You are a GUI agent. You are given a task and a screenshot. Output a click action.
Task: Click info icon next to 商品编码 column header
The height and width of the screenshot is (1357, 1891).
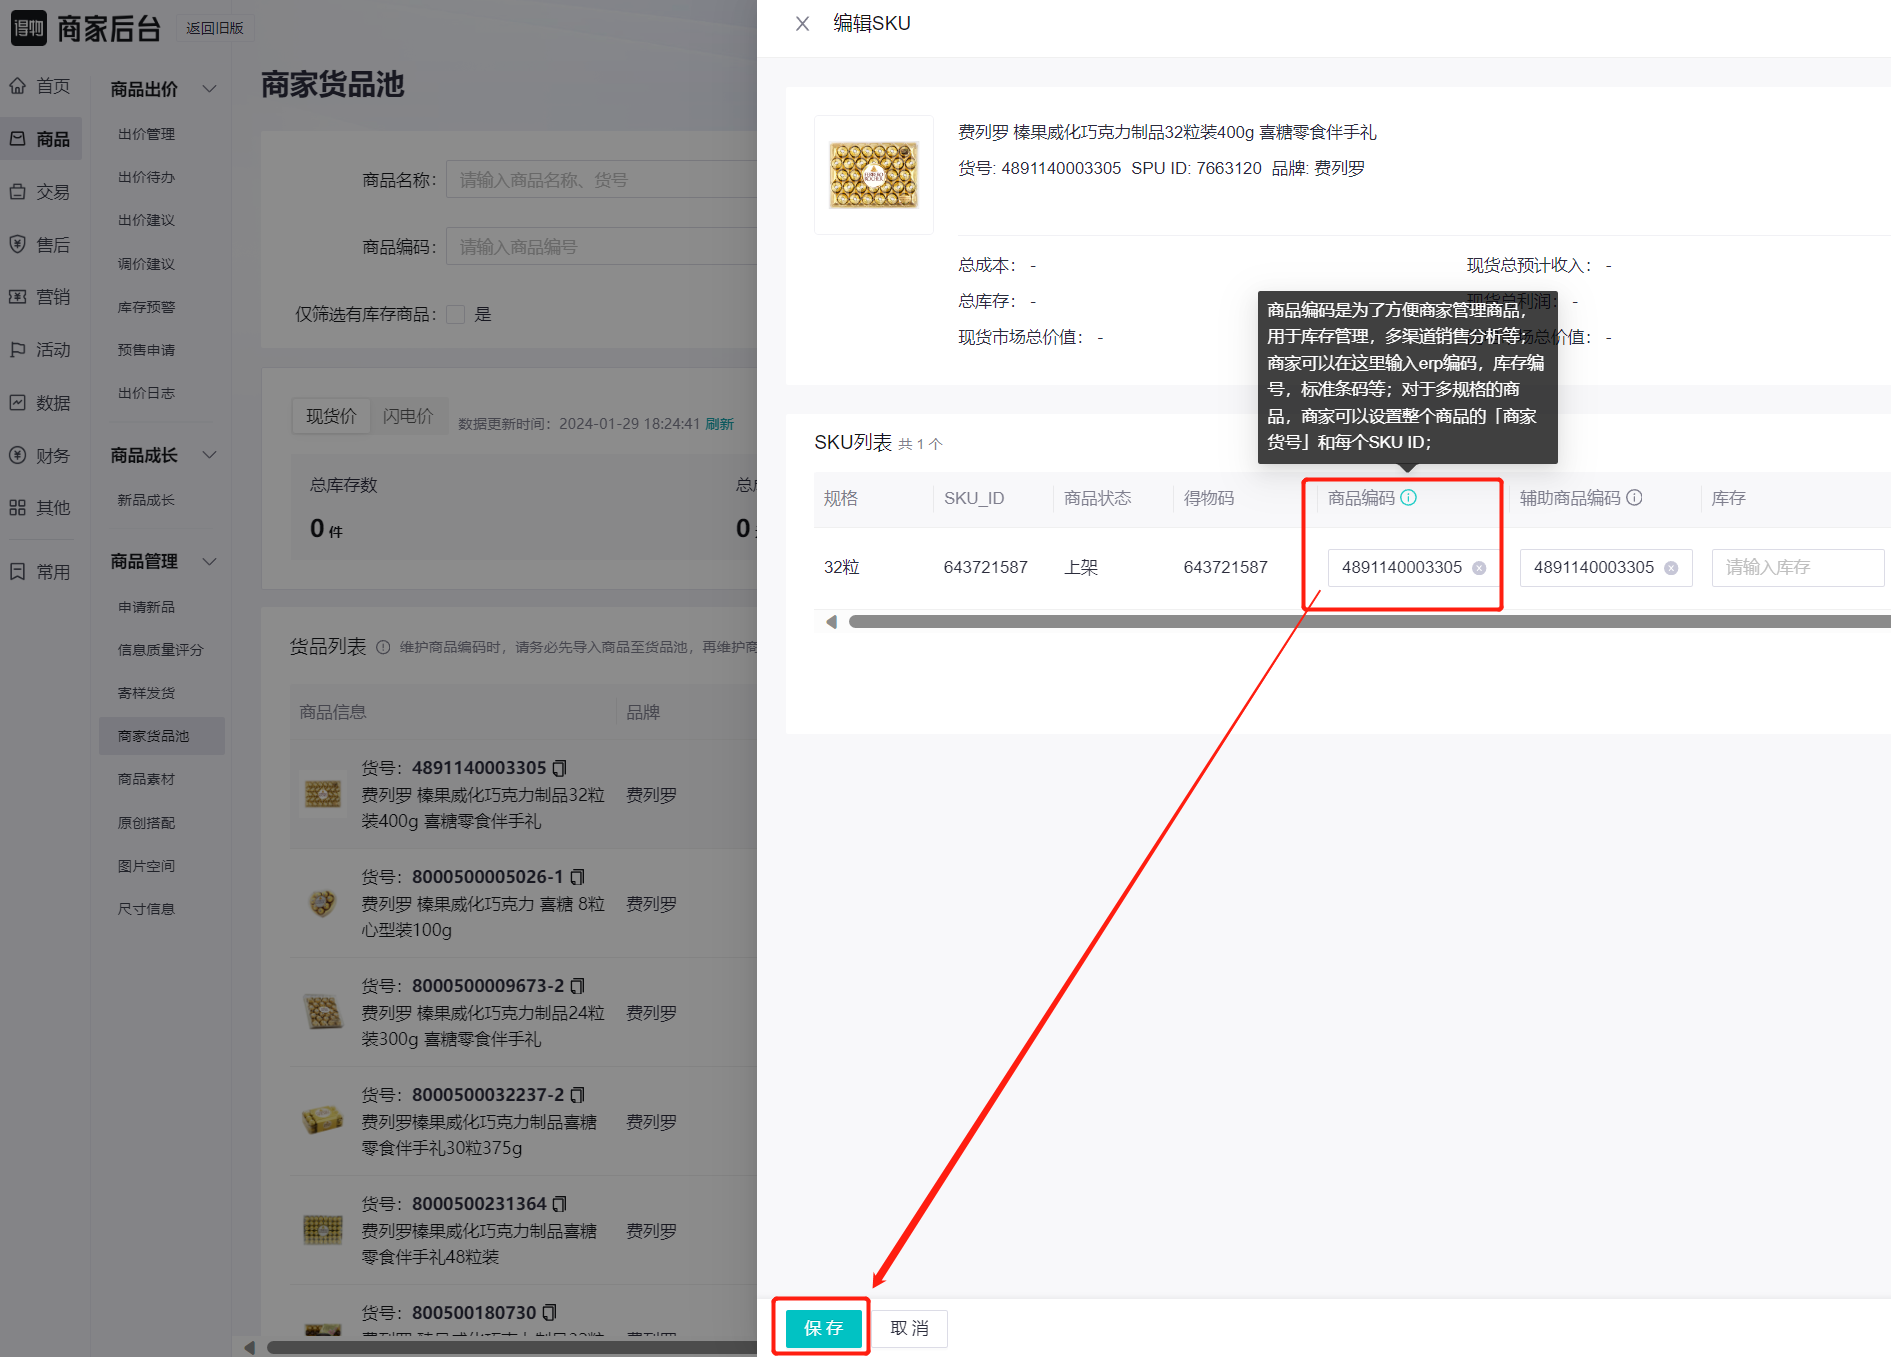[x=1408, y=497]
